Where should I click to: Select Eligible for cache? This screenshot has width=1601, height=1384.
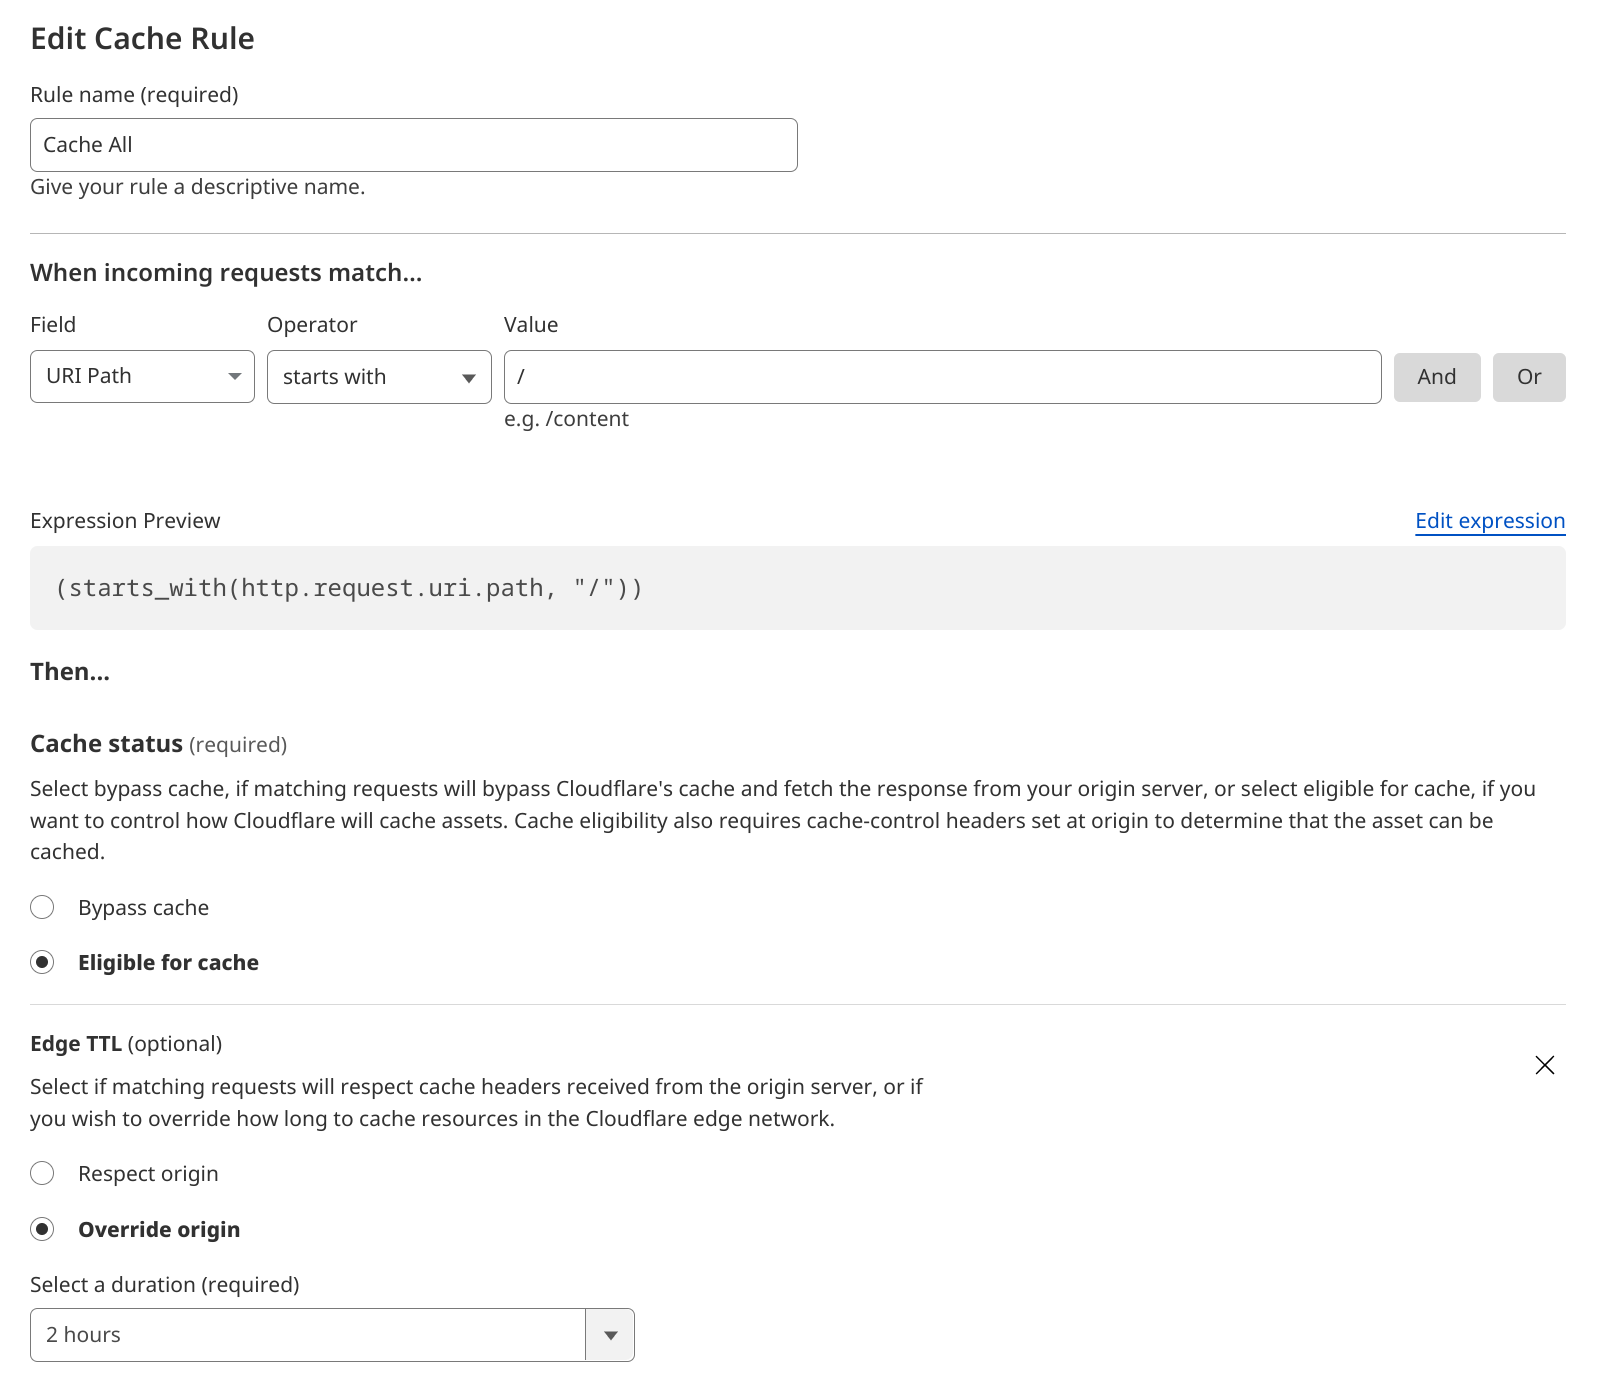tap(43, 963)
